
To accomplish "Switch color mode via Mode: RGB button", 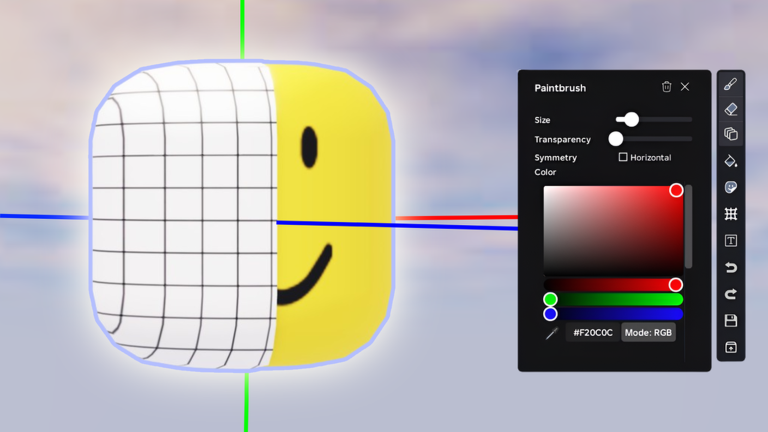I will pos(648,333).
